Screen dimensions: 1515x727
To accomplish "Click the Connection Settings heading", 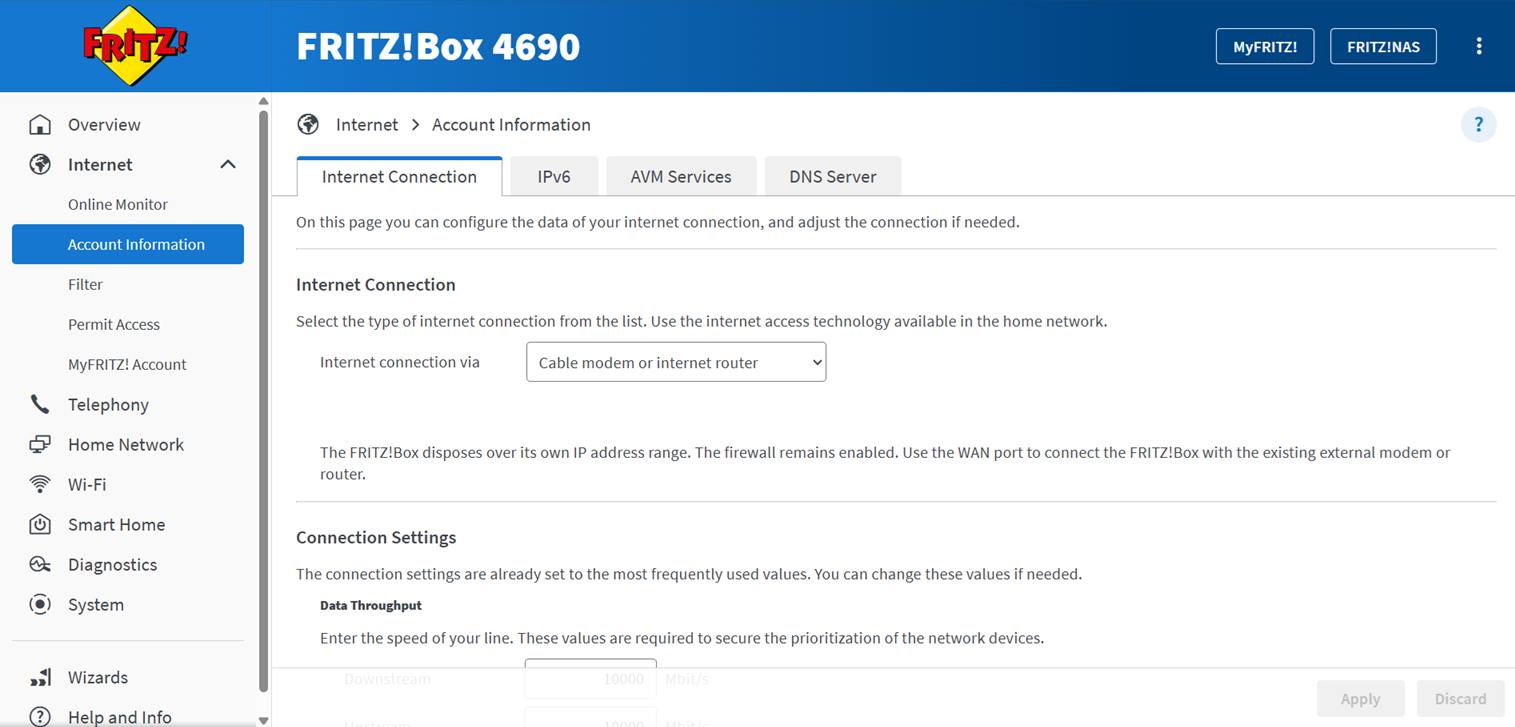I will 376,538.
